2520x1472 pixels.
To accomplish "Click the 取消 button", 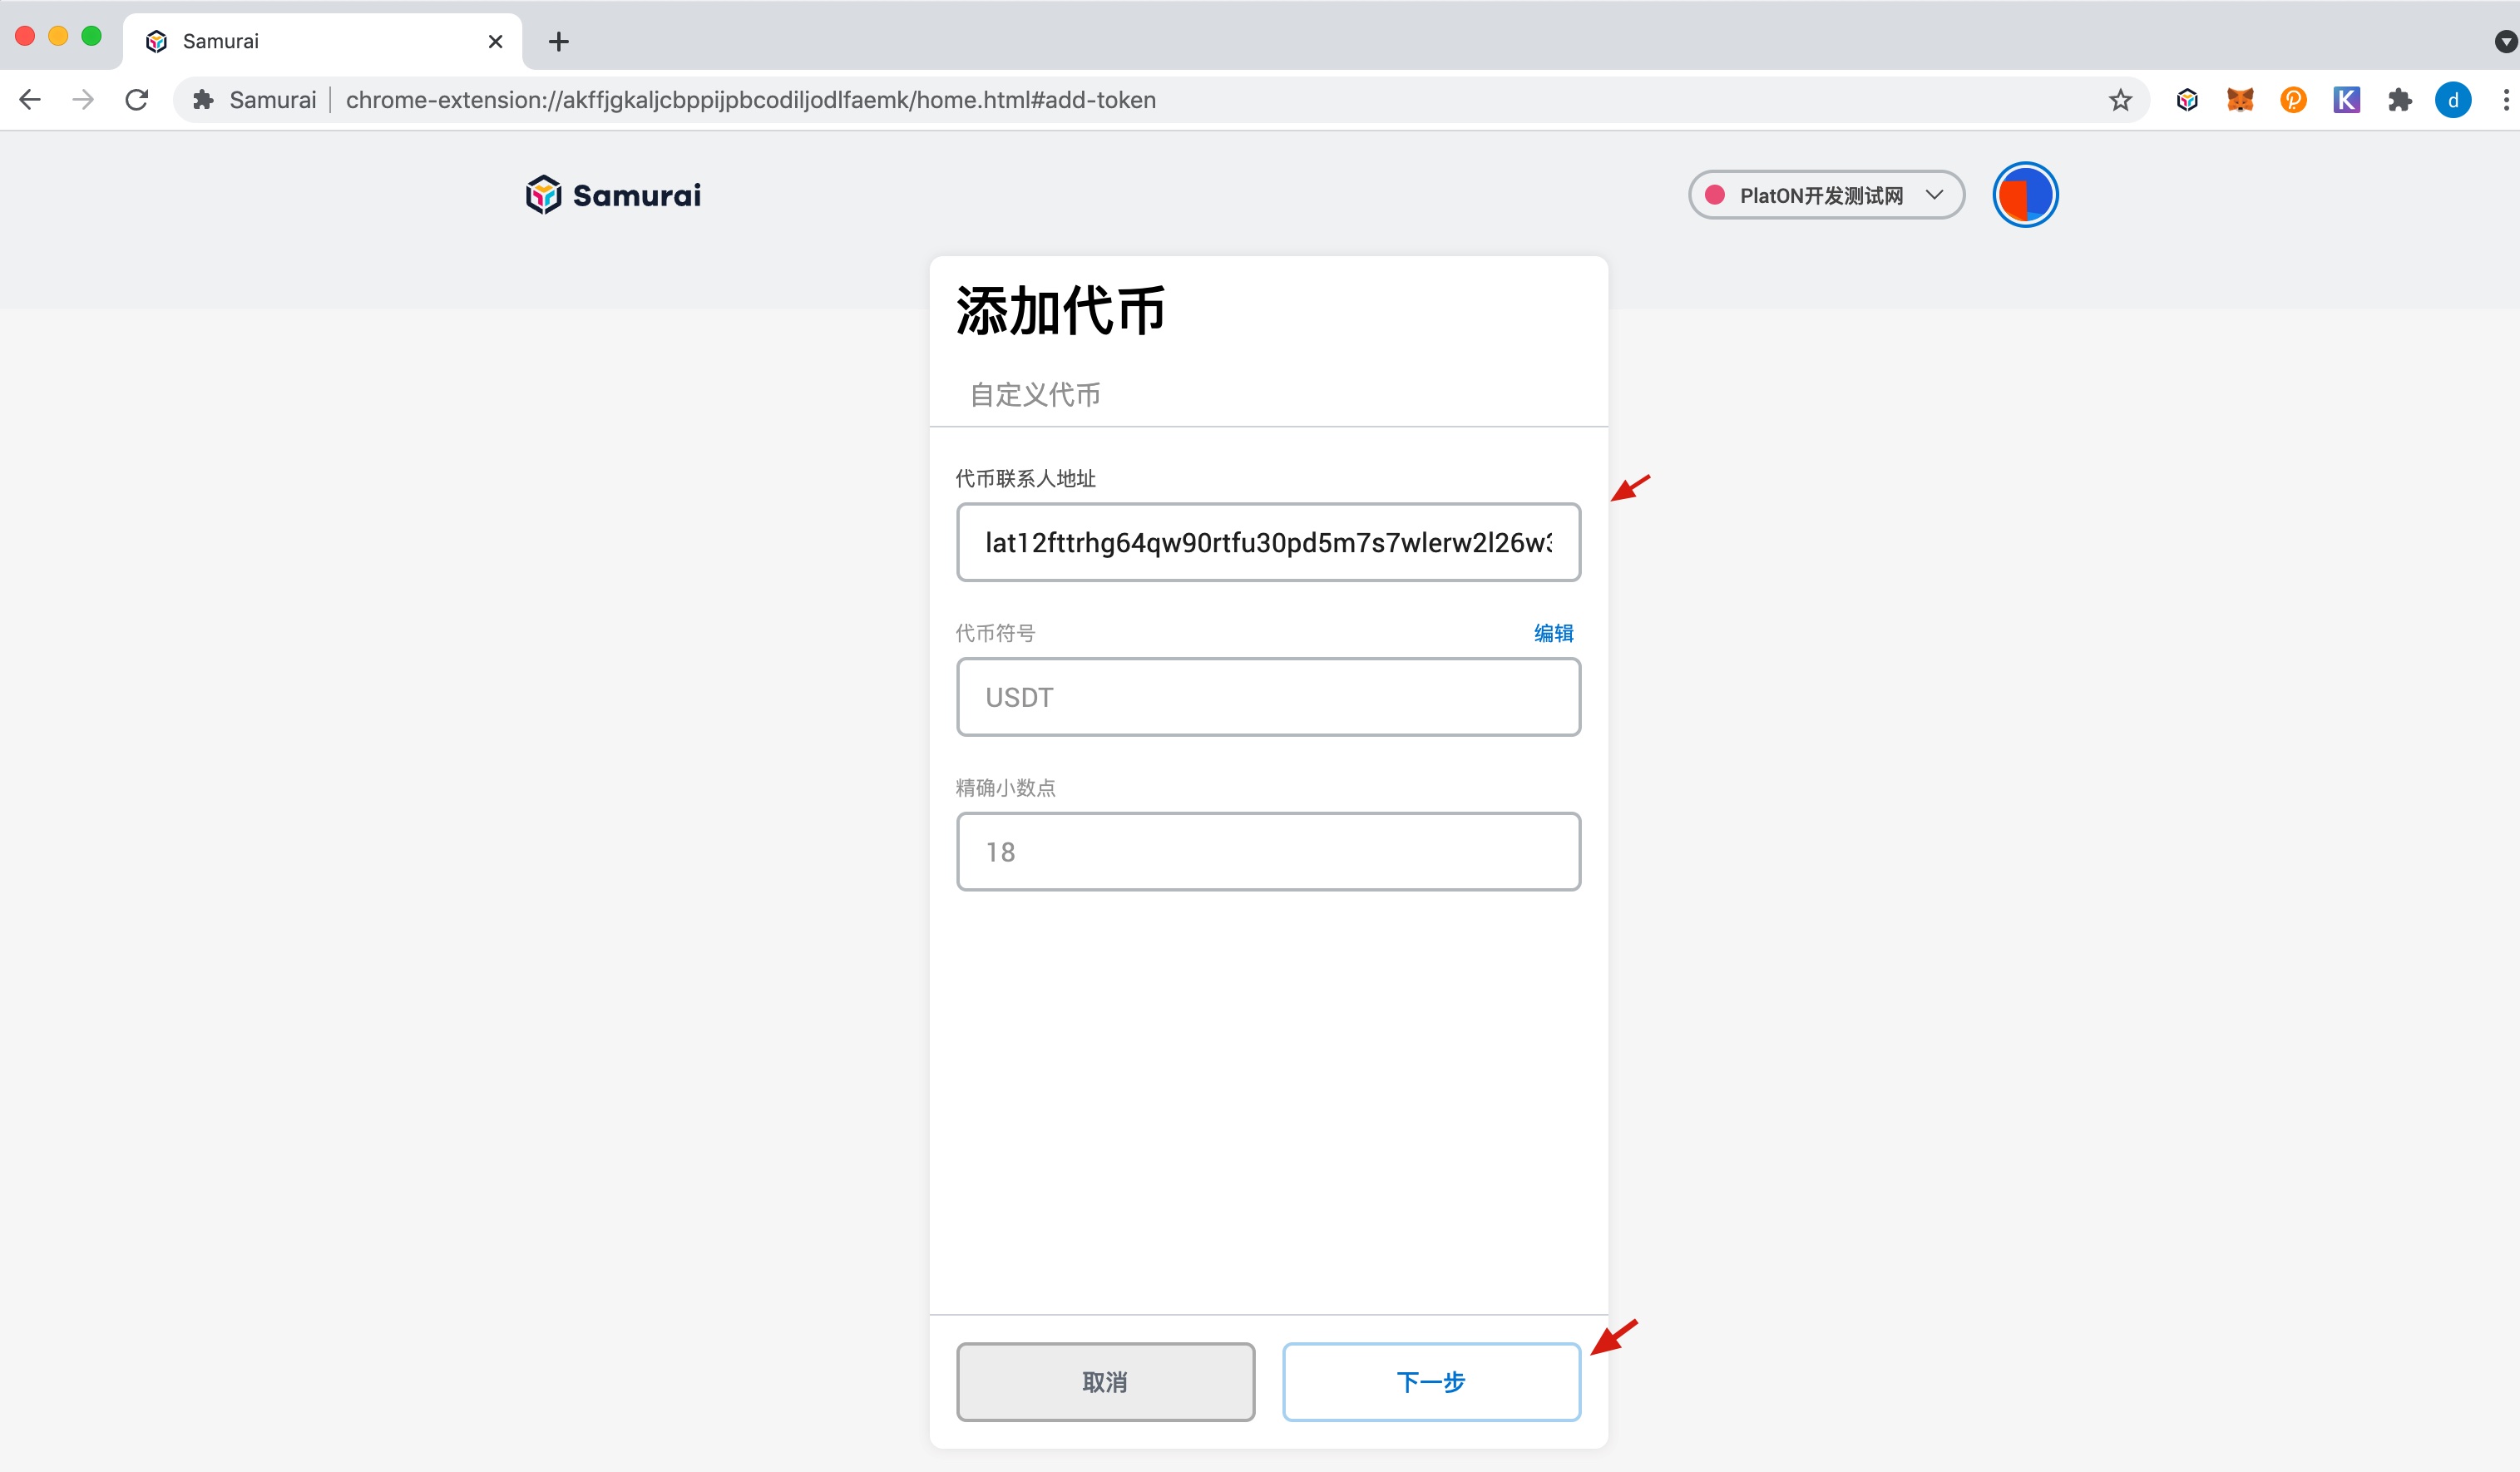I will 1105,1382.
